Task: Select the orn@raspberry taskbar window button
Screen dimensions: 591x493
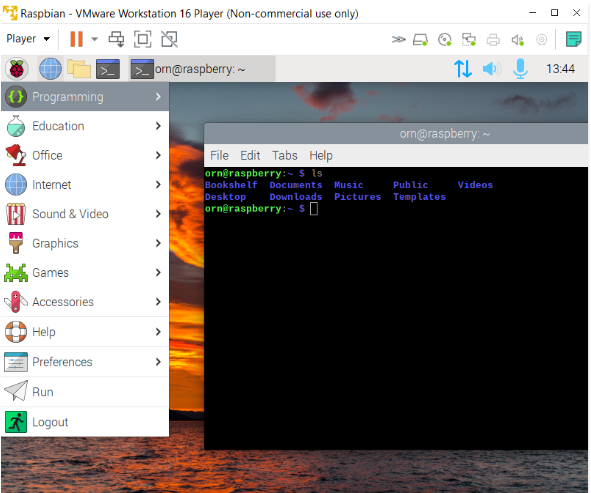Action: (x=202, y=69)
